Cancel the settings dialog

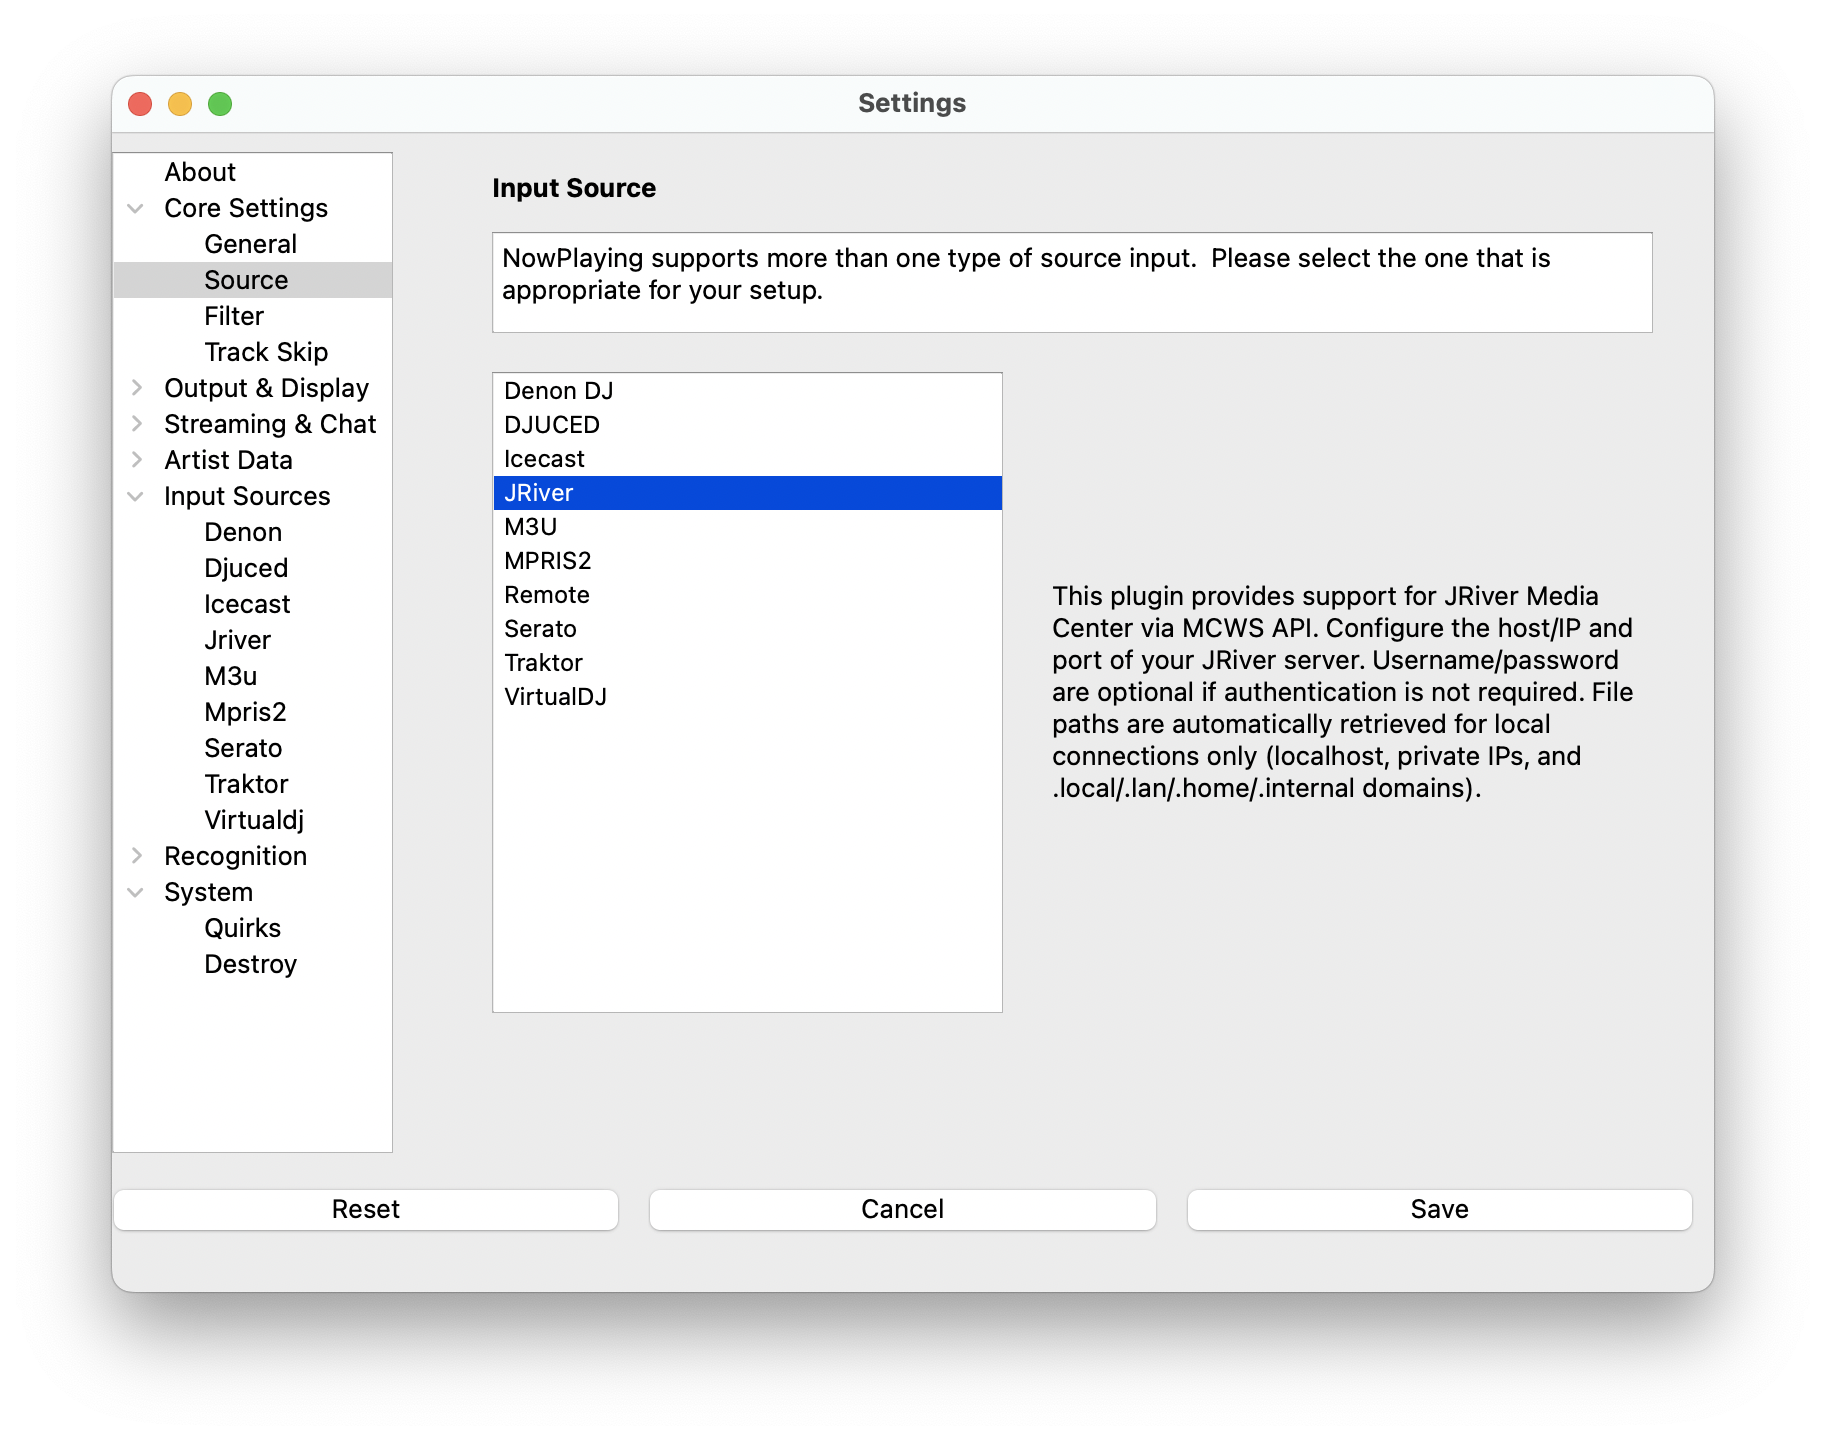coord(902,1209)
